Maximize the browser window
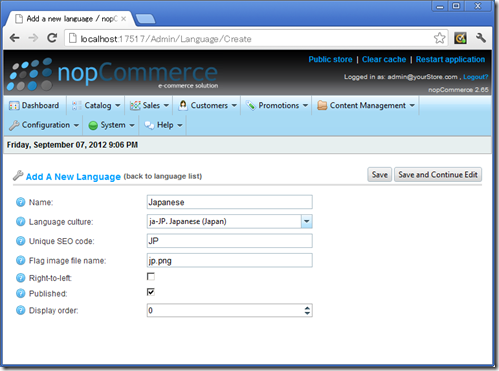The image size is (499, 371). pyautogui.click(x=456, y=6)
